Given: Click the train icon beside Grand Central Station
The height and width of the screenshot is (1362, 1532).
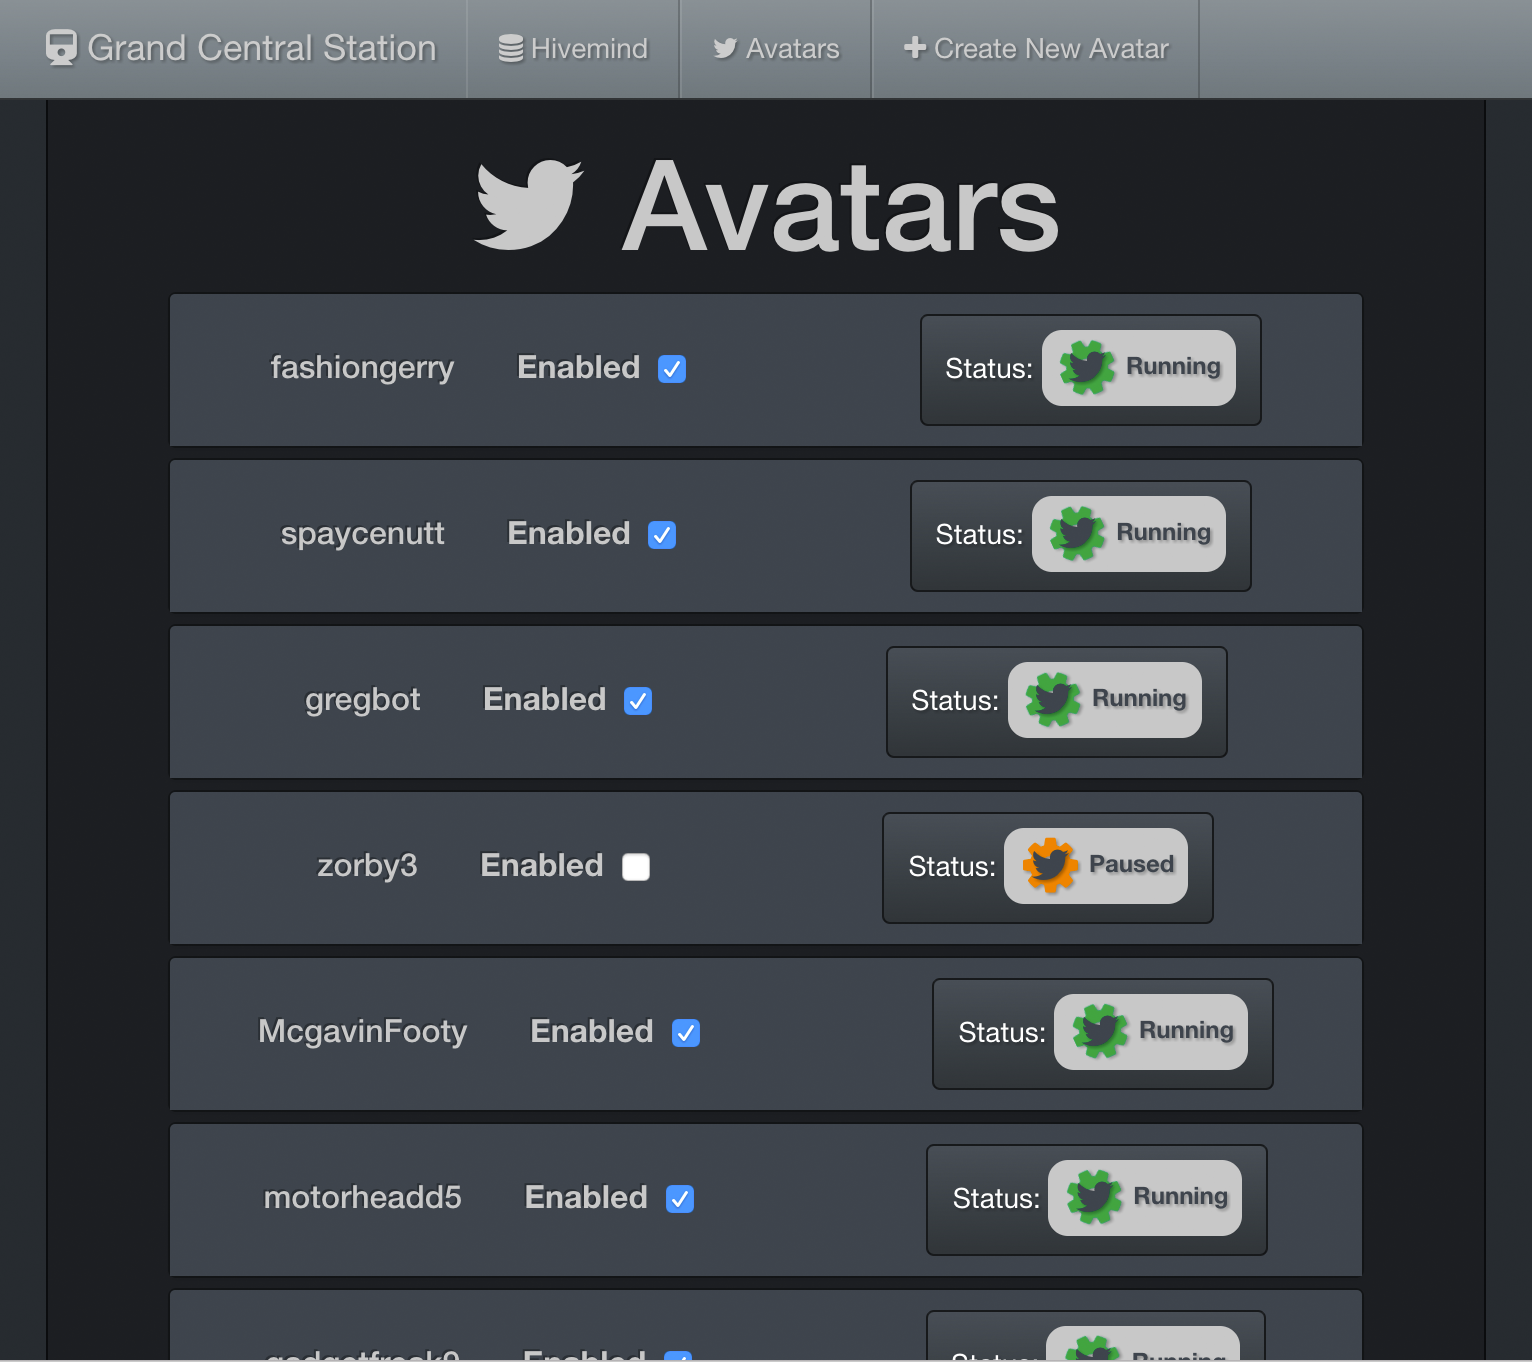Looking at the screenshot, I should coord(61,48).
